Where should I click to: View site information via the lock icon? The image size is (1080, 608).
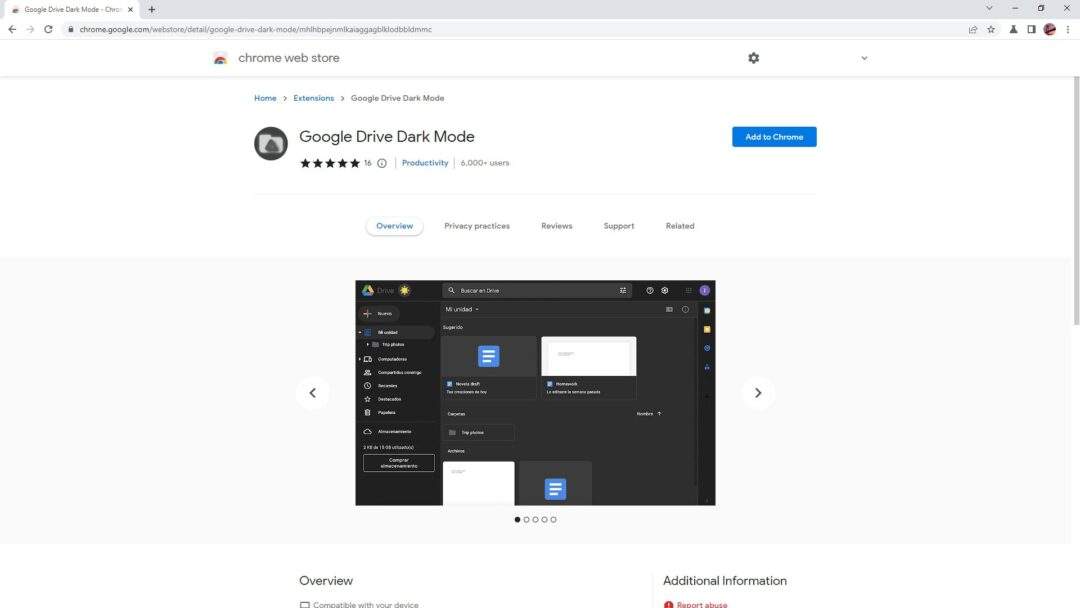70,30
